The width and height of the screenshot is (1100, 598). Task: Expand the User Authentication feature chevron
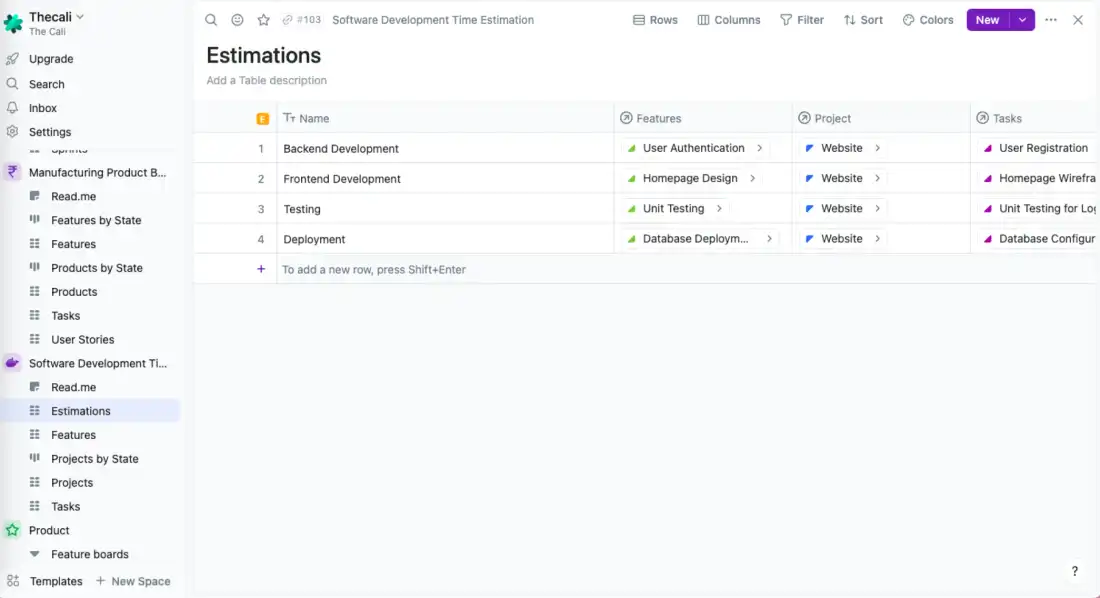tap(760, 148)
